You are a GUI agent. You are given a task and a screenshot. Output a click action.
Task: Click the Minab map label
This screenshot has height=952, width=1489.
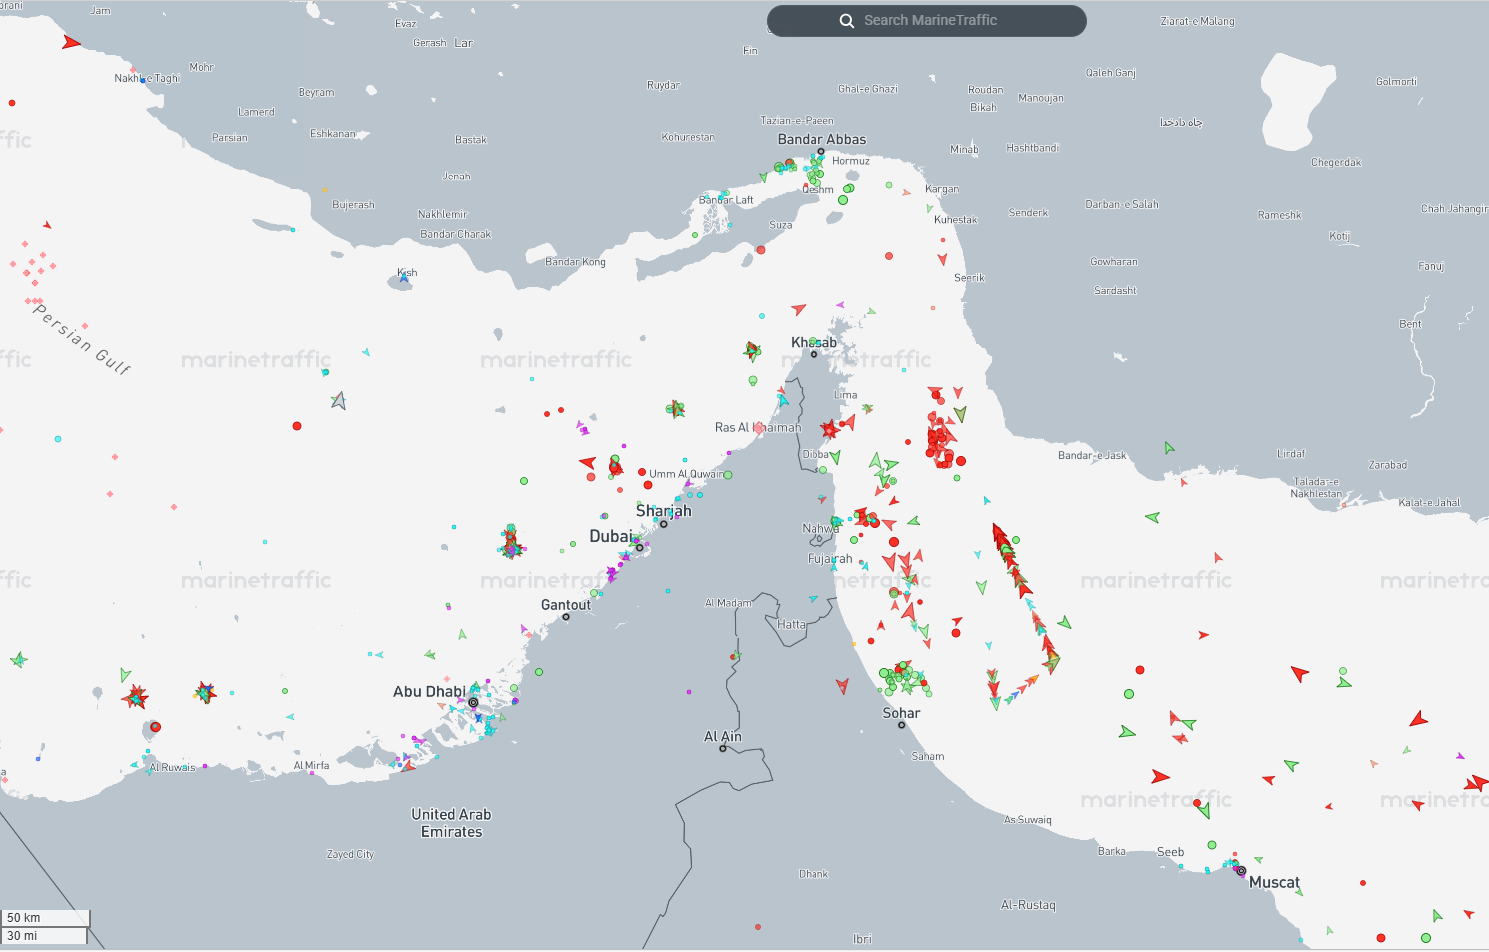tap(964, 149)
